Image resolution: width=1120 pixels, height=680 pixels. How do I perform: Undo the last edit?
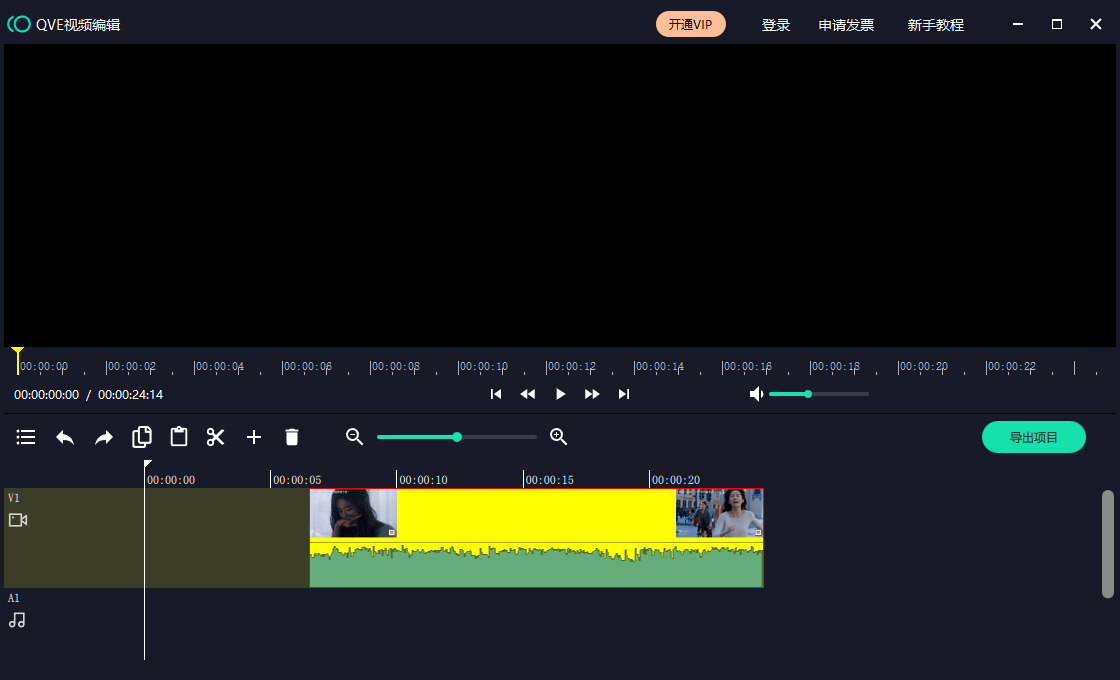coord(65,437)
